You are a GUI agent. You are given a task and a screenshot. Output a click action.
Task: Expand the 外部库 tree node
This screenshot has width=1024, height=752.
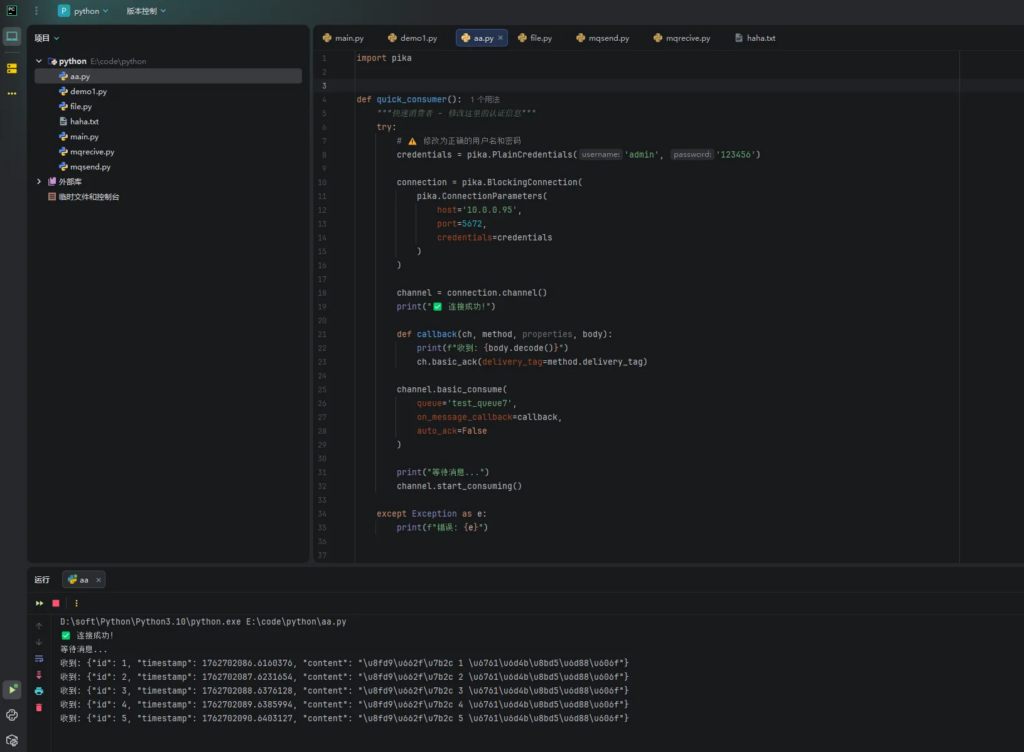pyautogui.click(x=39, y=182)
